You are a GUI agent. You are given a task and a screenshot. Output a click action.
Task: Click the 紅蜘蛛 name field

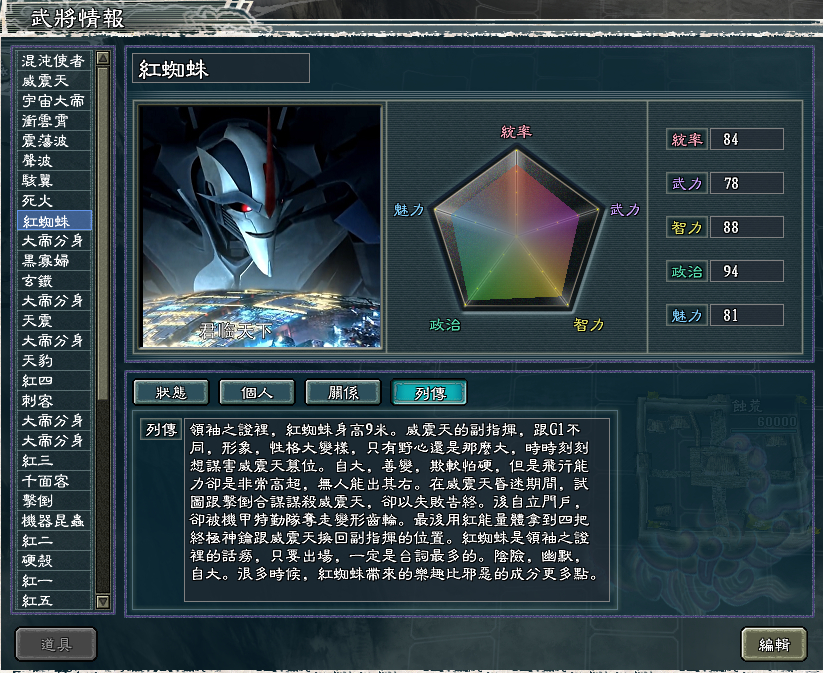(x=221, y=68)
